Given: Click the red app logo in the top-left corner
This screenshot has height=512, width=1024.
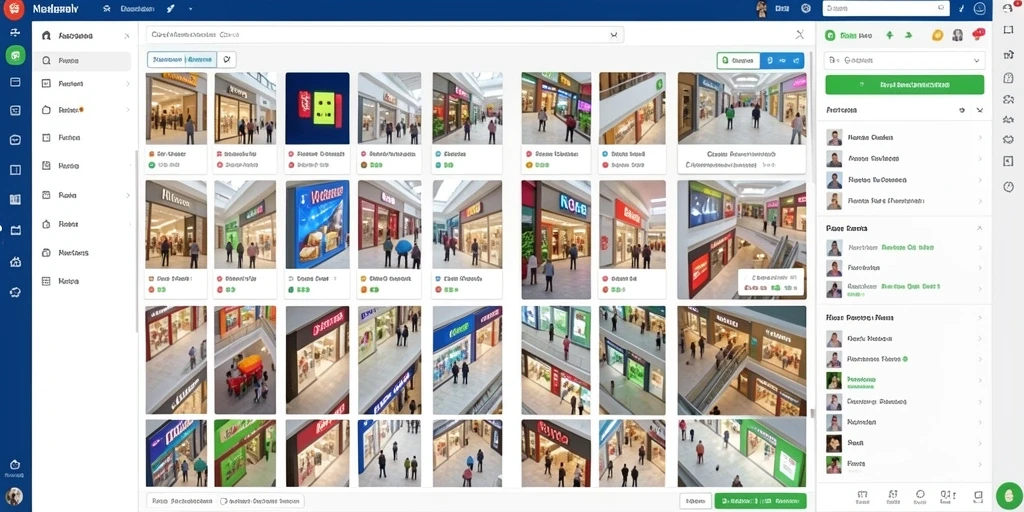Looking at the screenshot, I should pyautogui.click(x=14, y=9).
